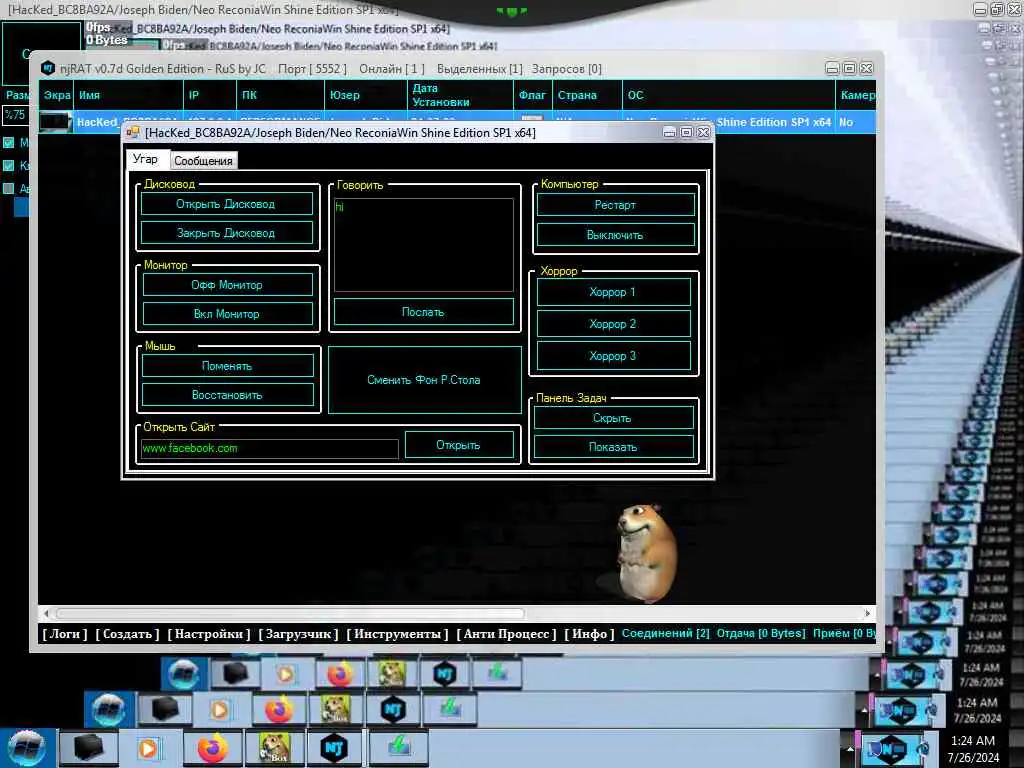The image size is (1024, 768).
Task: Switch to the Сообщения tab
Action: 203,161
